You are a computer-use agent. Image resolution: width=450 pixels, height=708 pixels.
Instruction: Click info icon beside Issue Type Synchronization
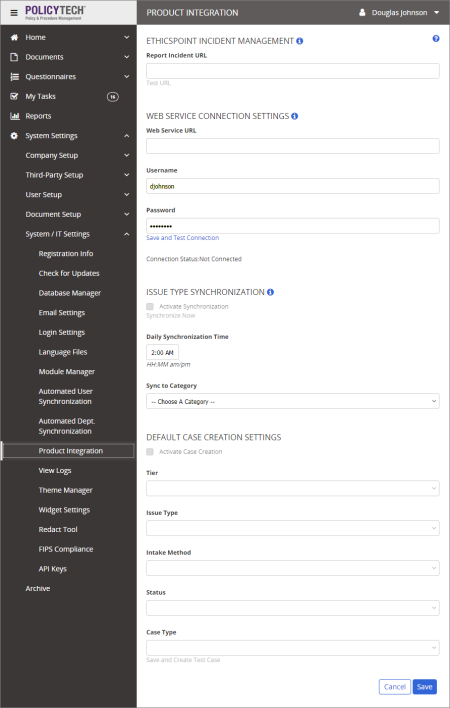(x=270, y=292)
